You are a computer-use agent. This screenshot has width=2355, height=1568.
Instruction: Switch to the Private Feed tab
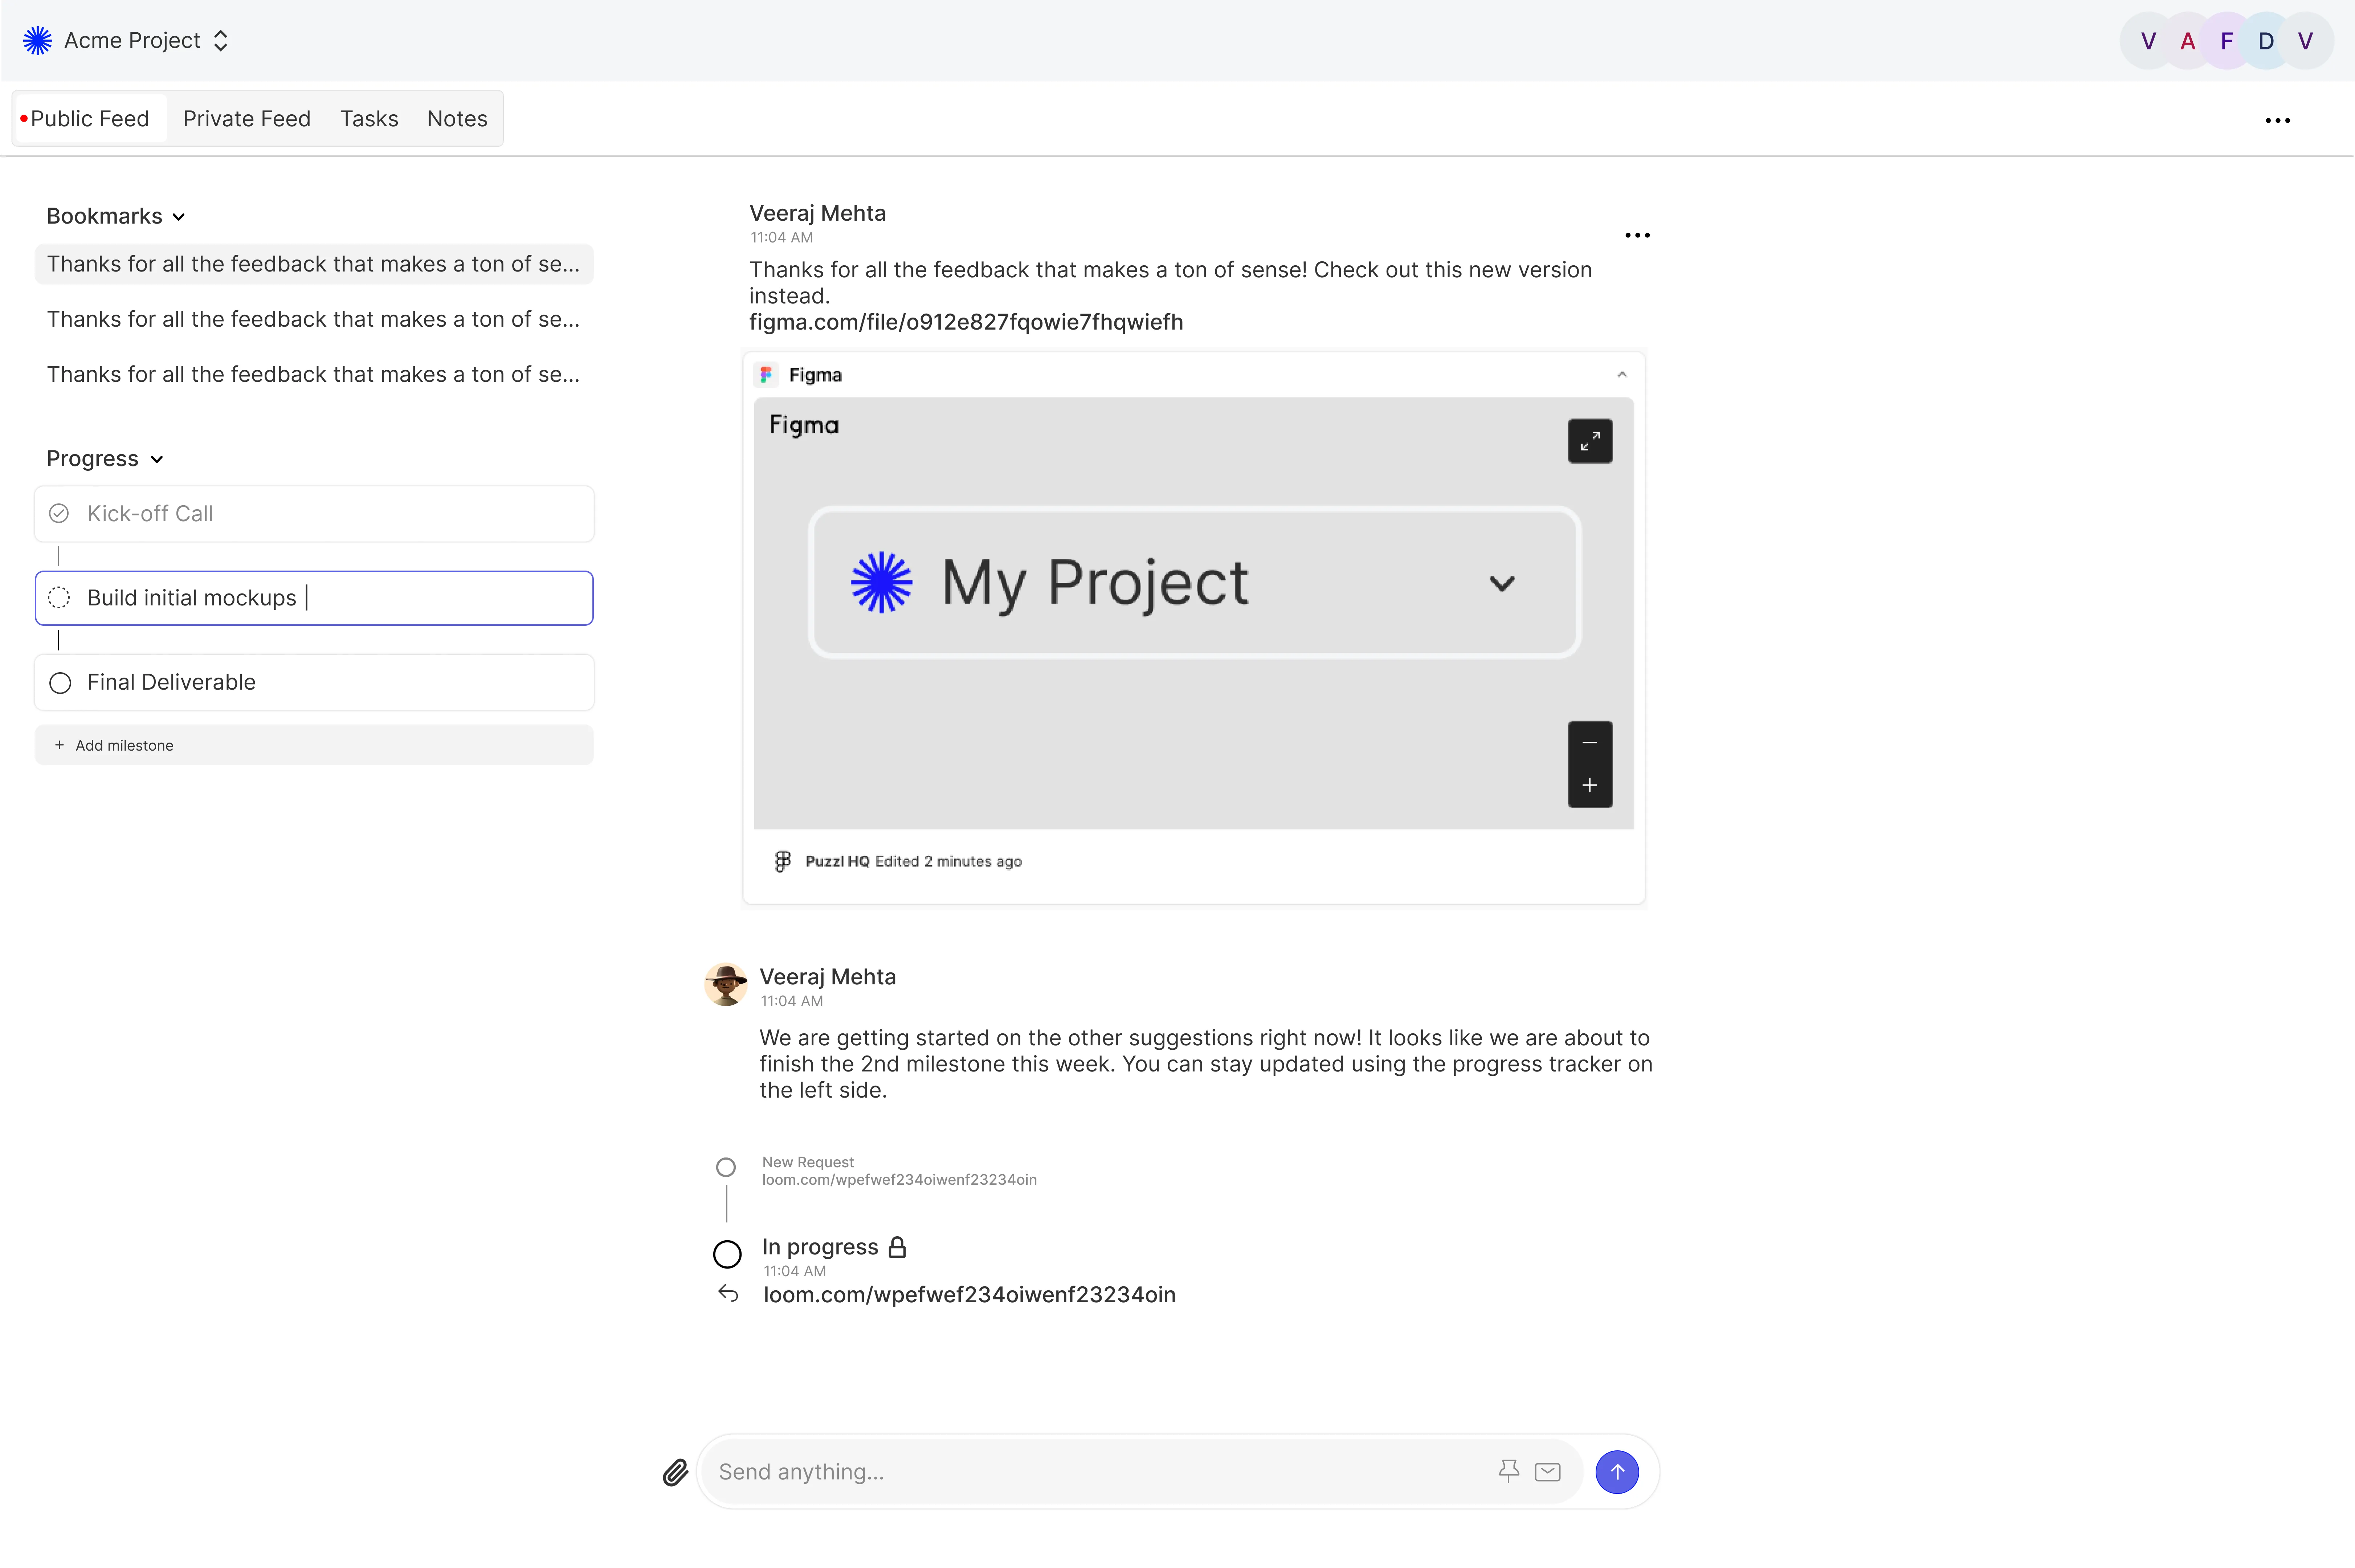pos(246,119)
